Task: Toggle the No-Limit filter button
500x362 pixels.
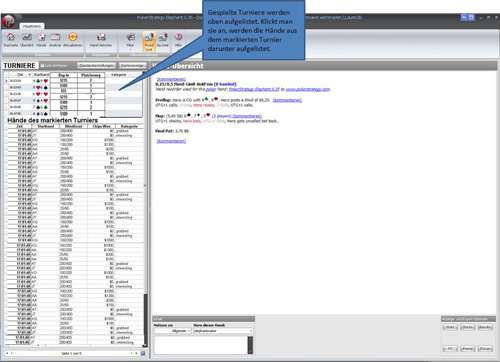Action: (x=163, y=40)
